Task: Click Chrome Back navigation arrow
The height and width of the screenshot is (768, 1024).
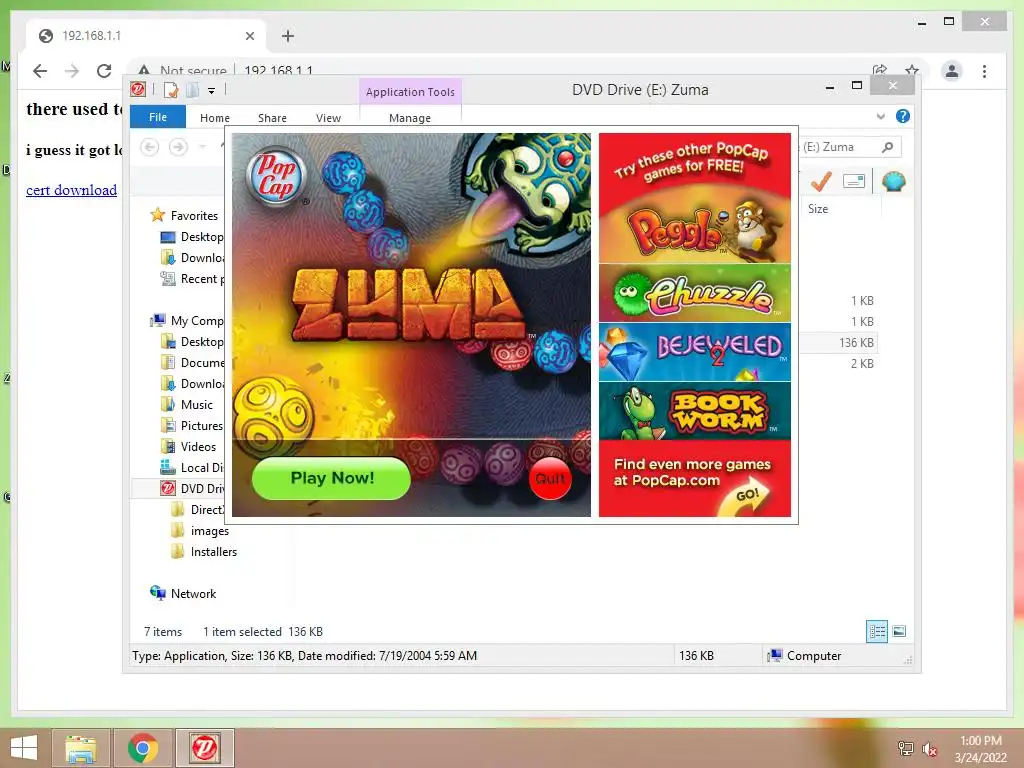Action: coord(40,71)
